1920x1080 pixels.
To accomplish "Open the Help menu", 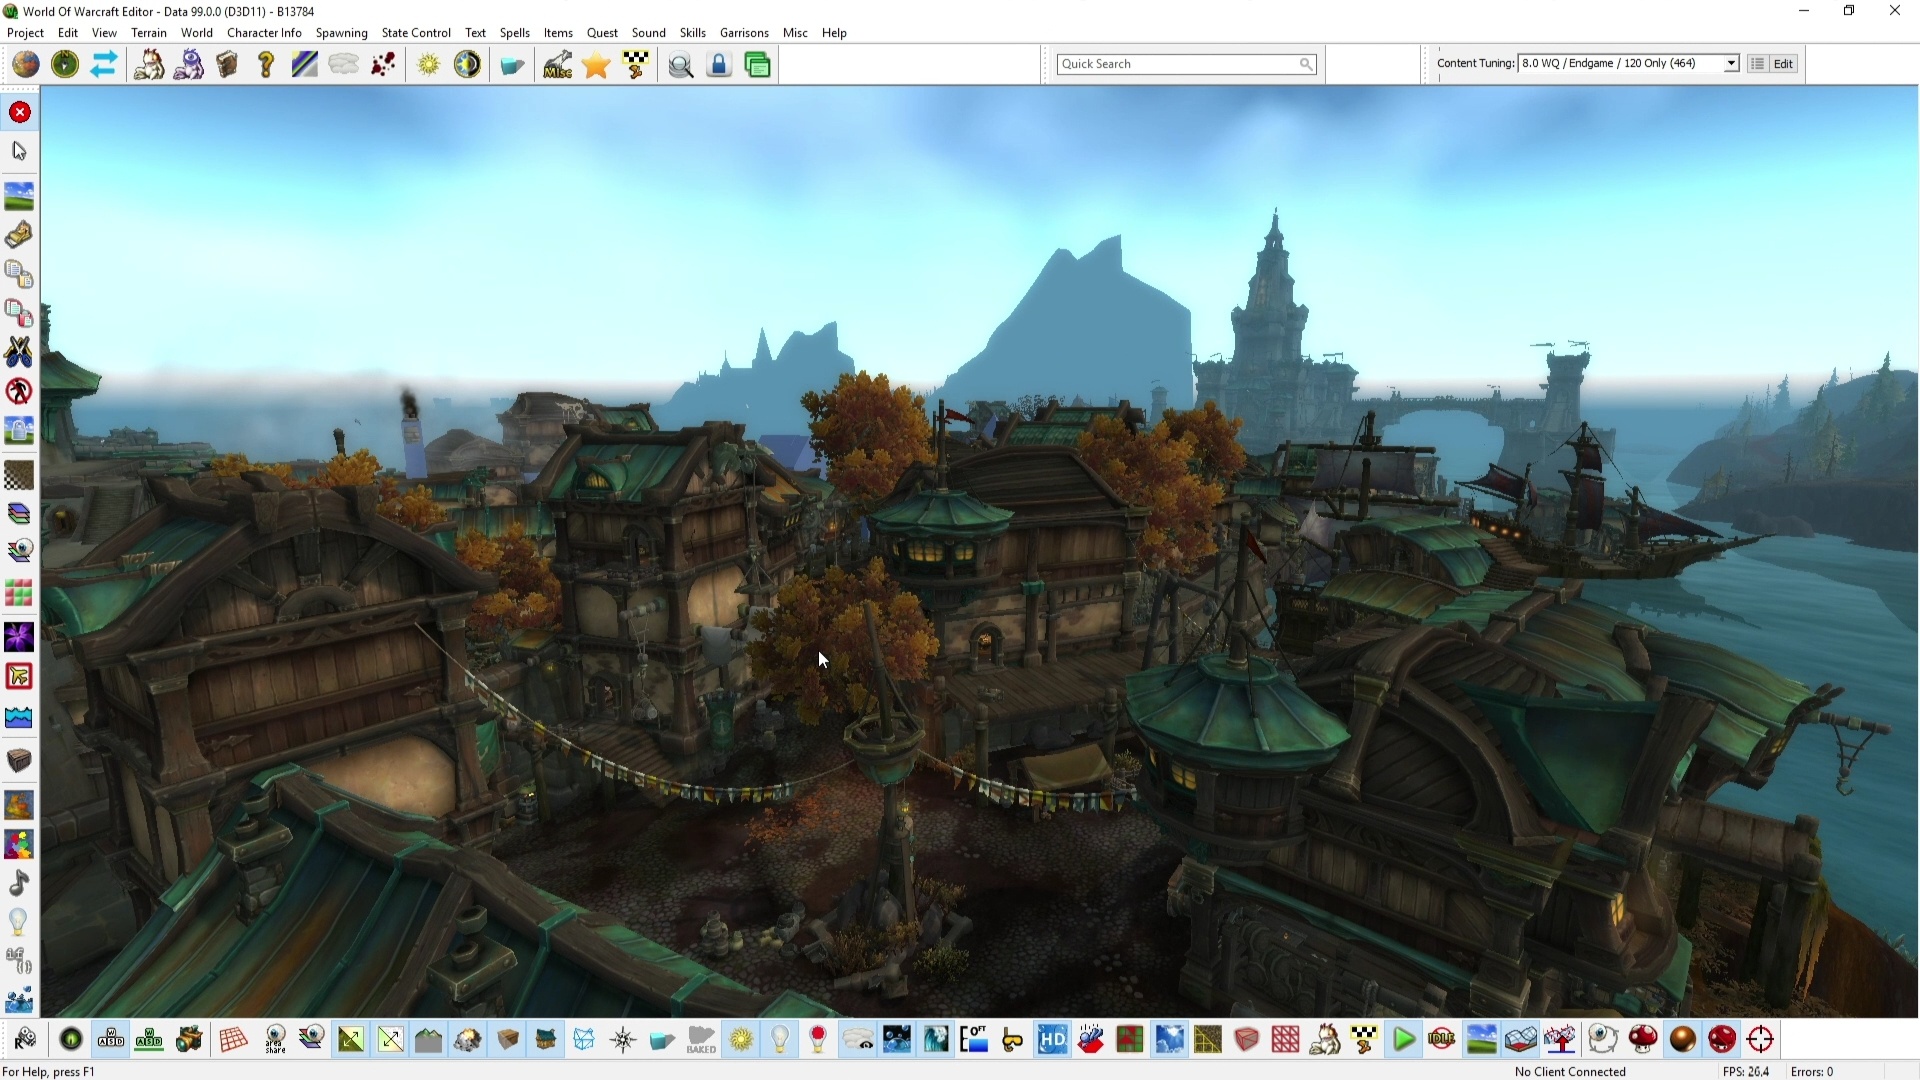I will [x=834, y=33].
